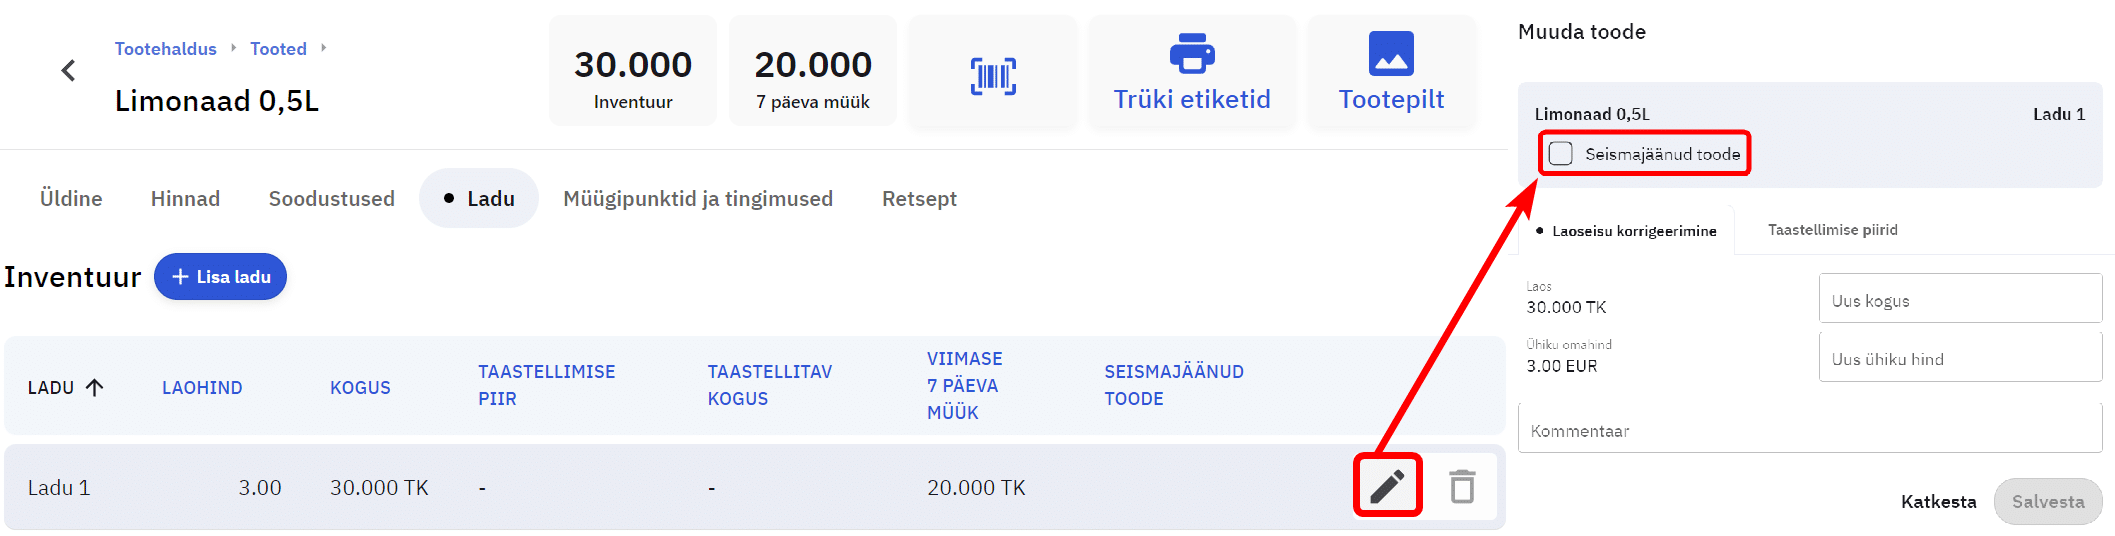Sort by LADU column arrow

click(x=95, y=387)
